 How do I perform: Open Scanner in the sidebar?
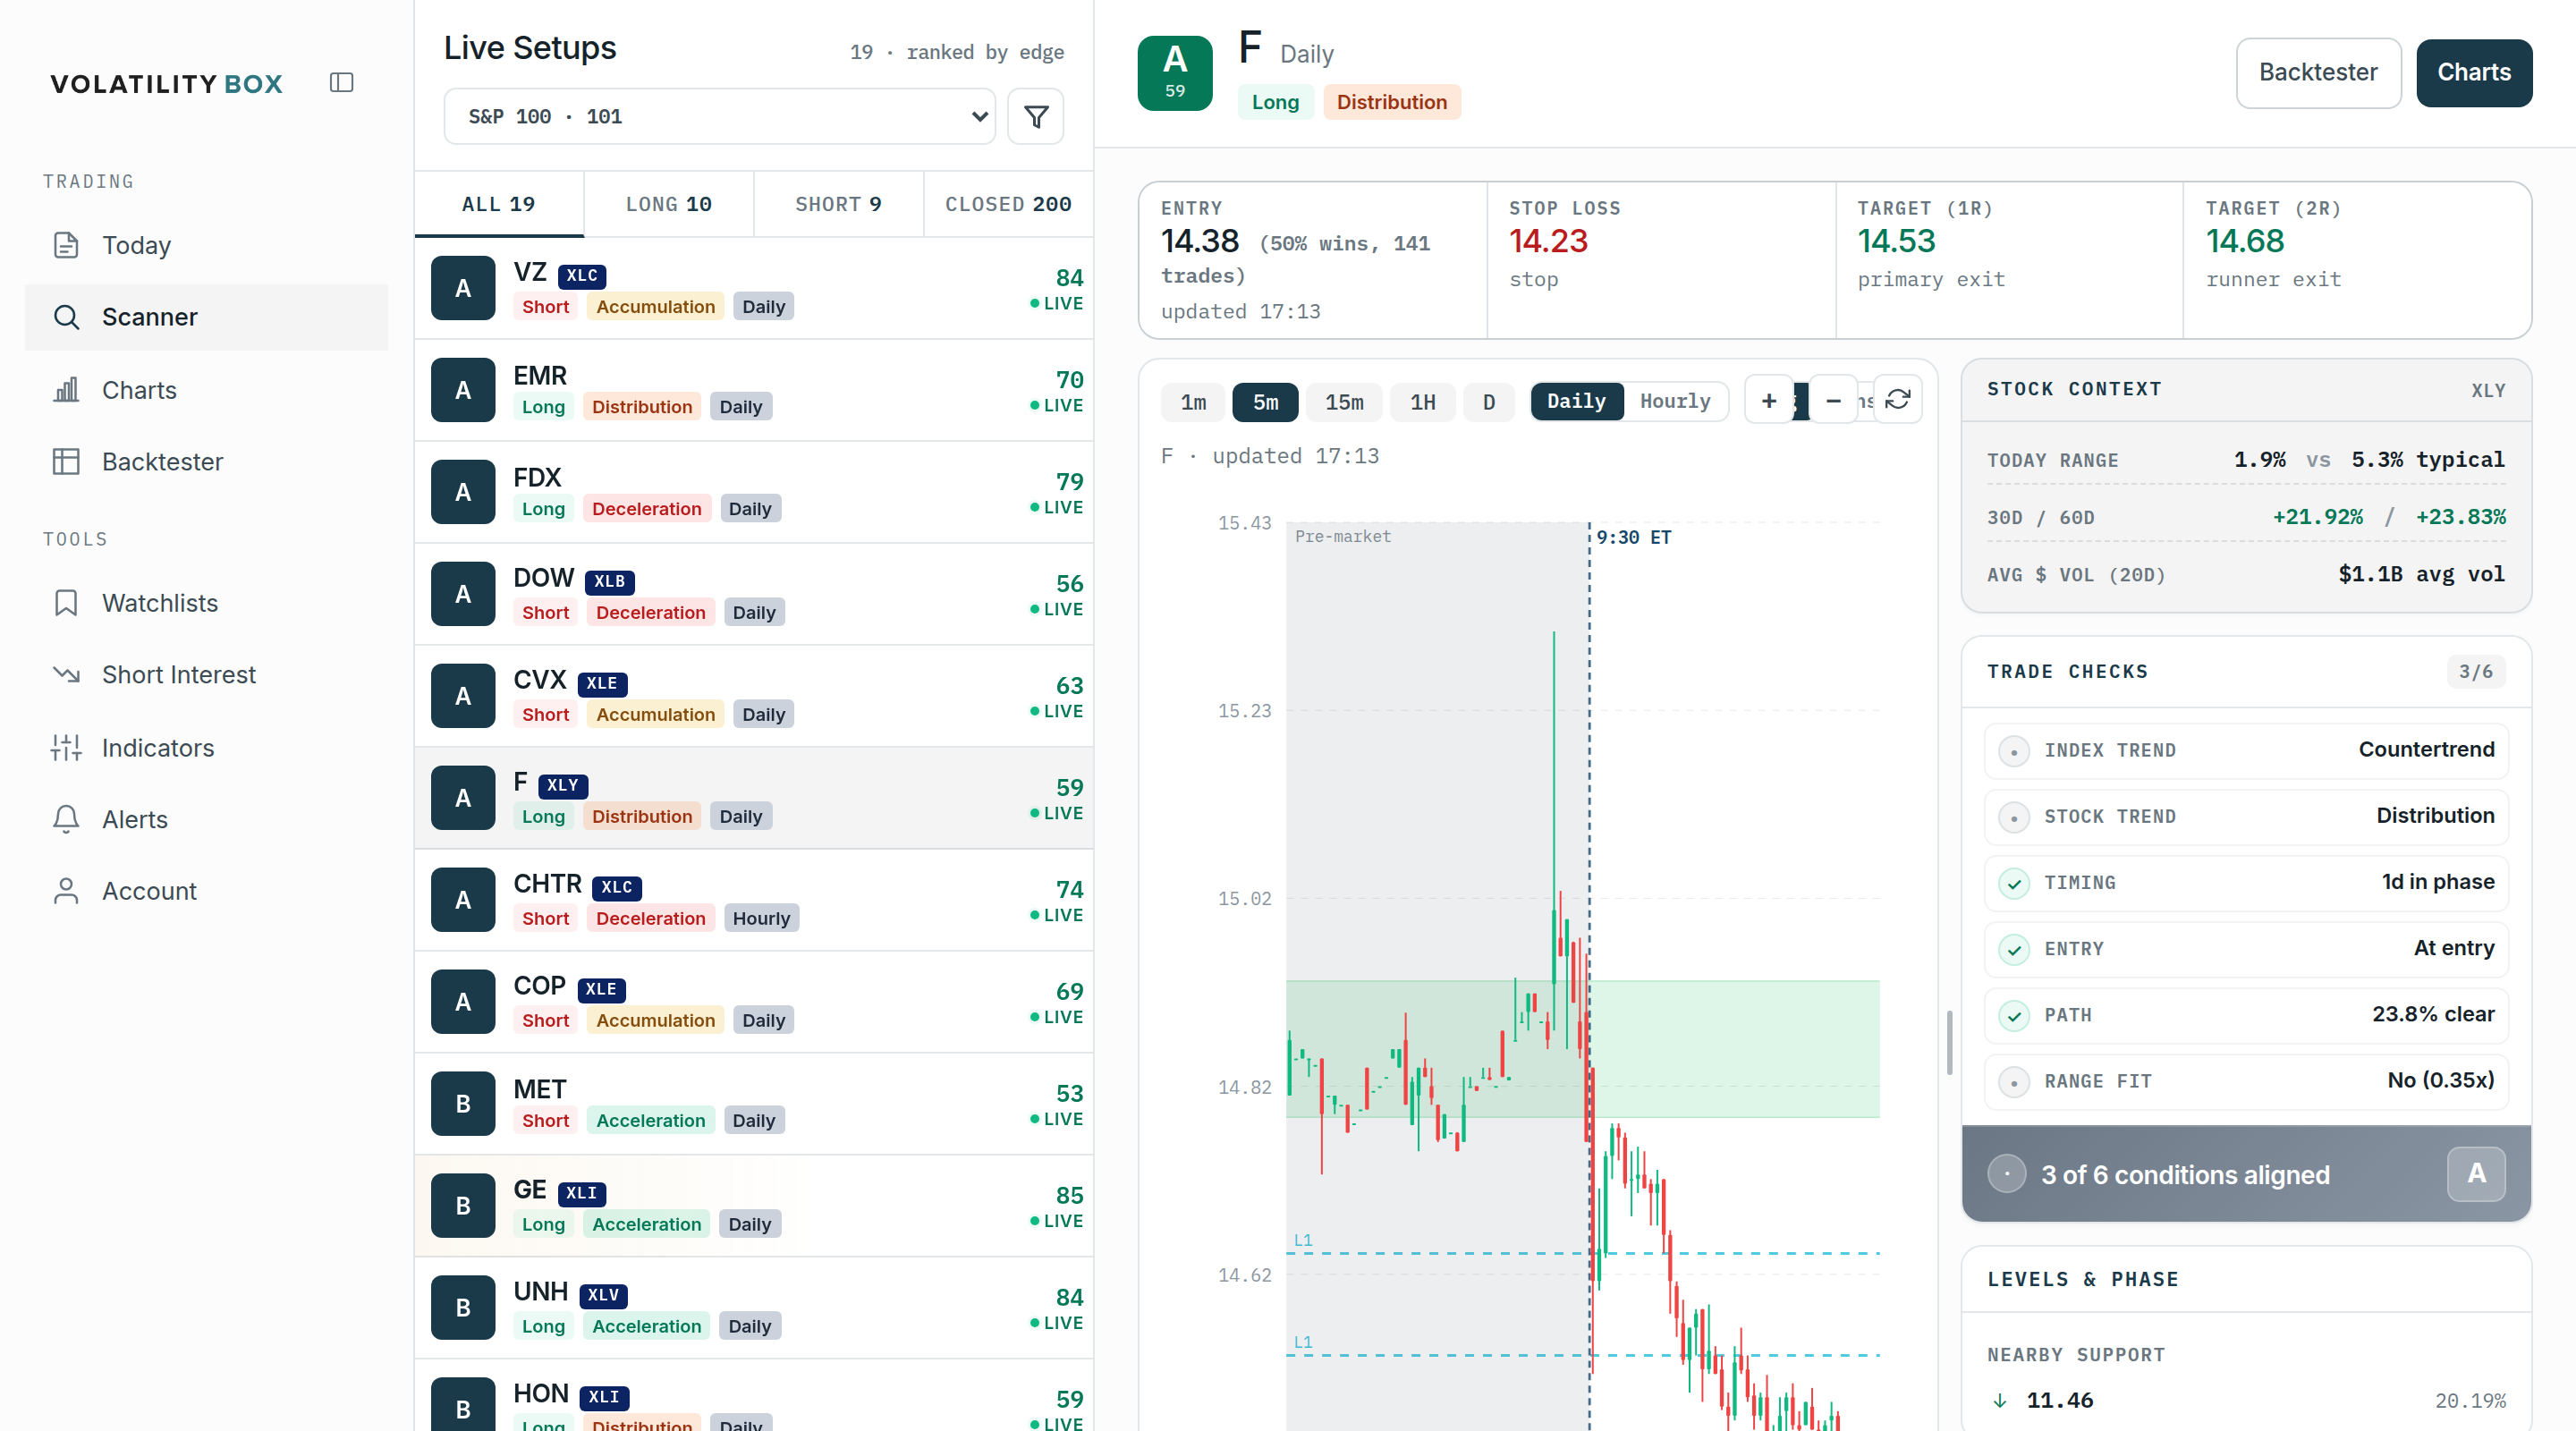pyautogui.click(x=206, y=317)
